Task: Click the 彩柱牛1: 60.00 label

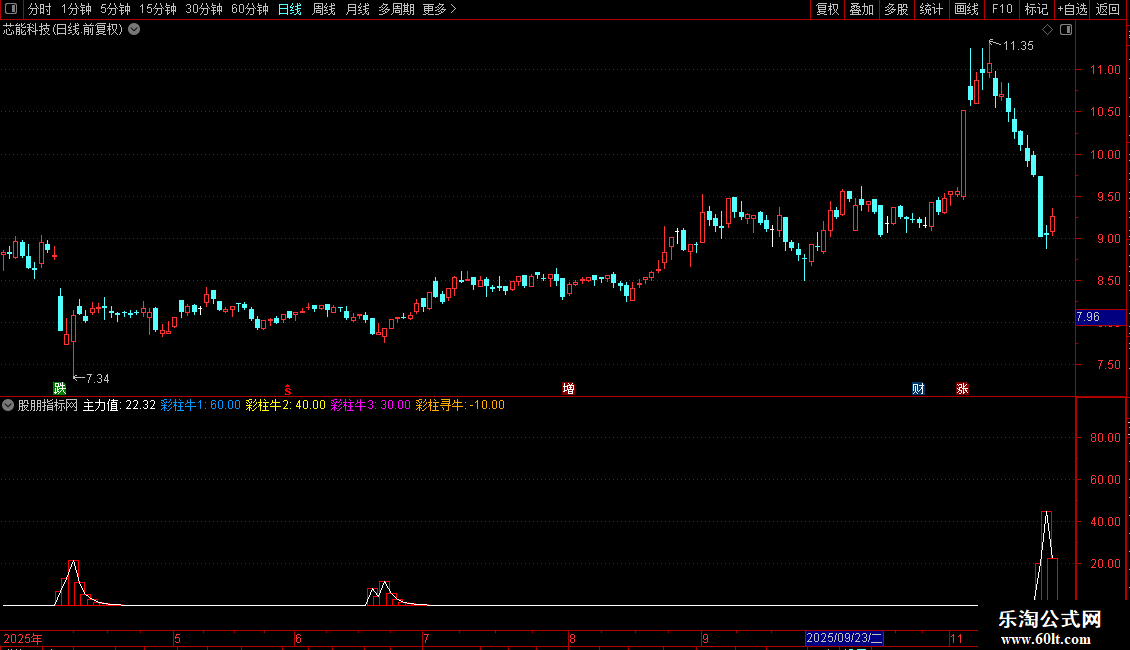Action: pos(200,405)
